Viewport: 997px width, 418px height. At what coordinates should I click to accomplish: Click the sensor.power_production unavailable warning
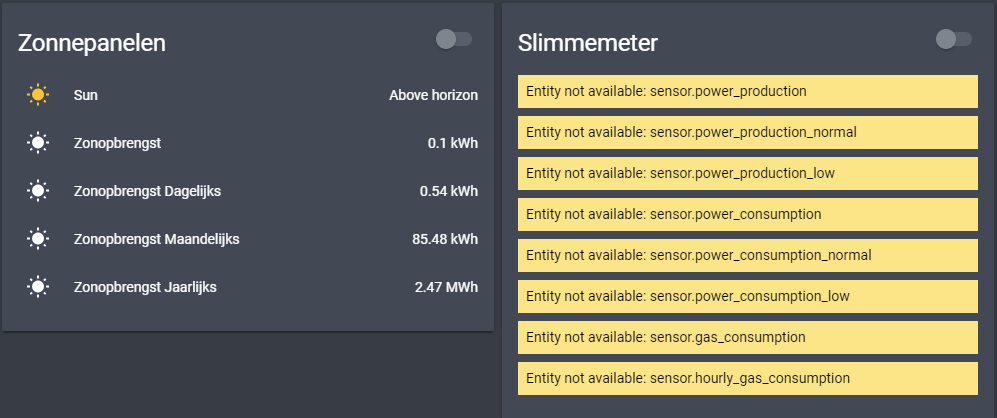pos(748,91)
